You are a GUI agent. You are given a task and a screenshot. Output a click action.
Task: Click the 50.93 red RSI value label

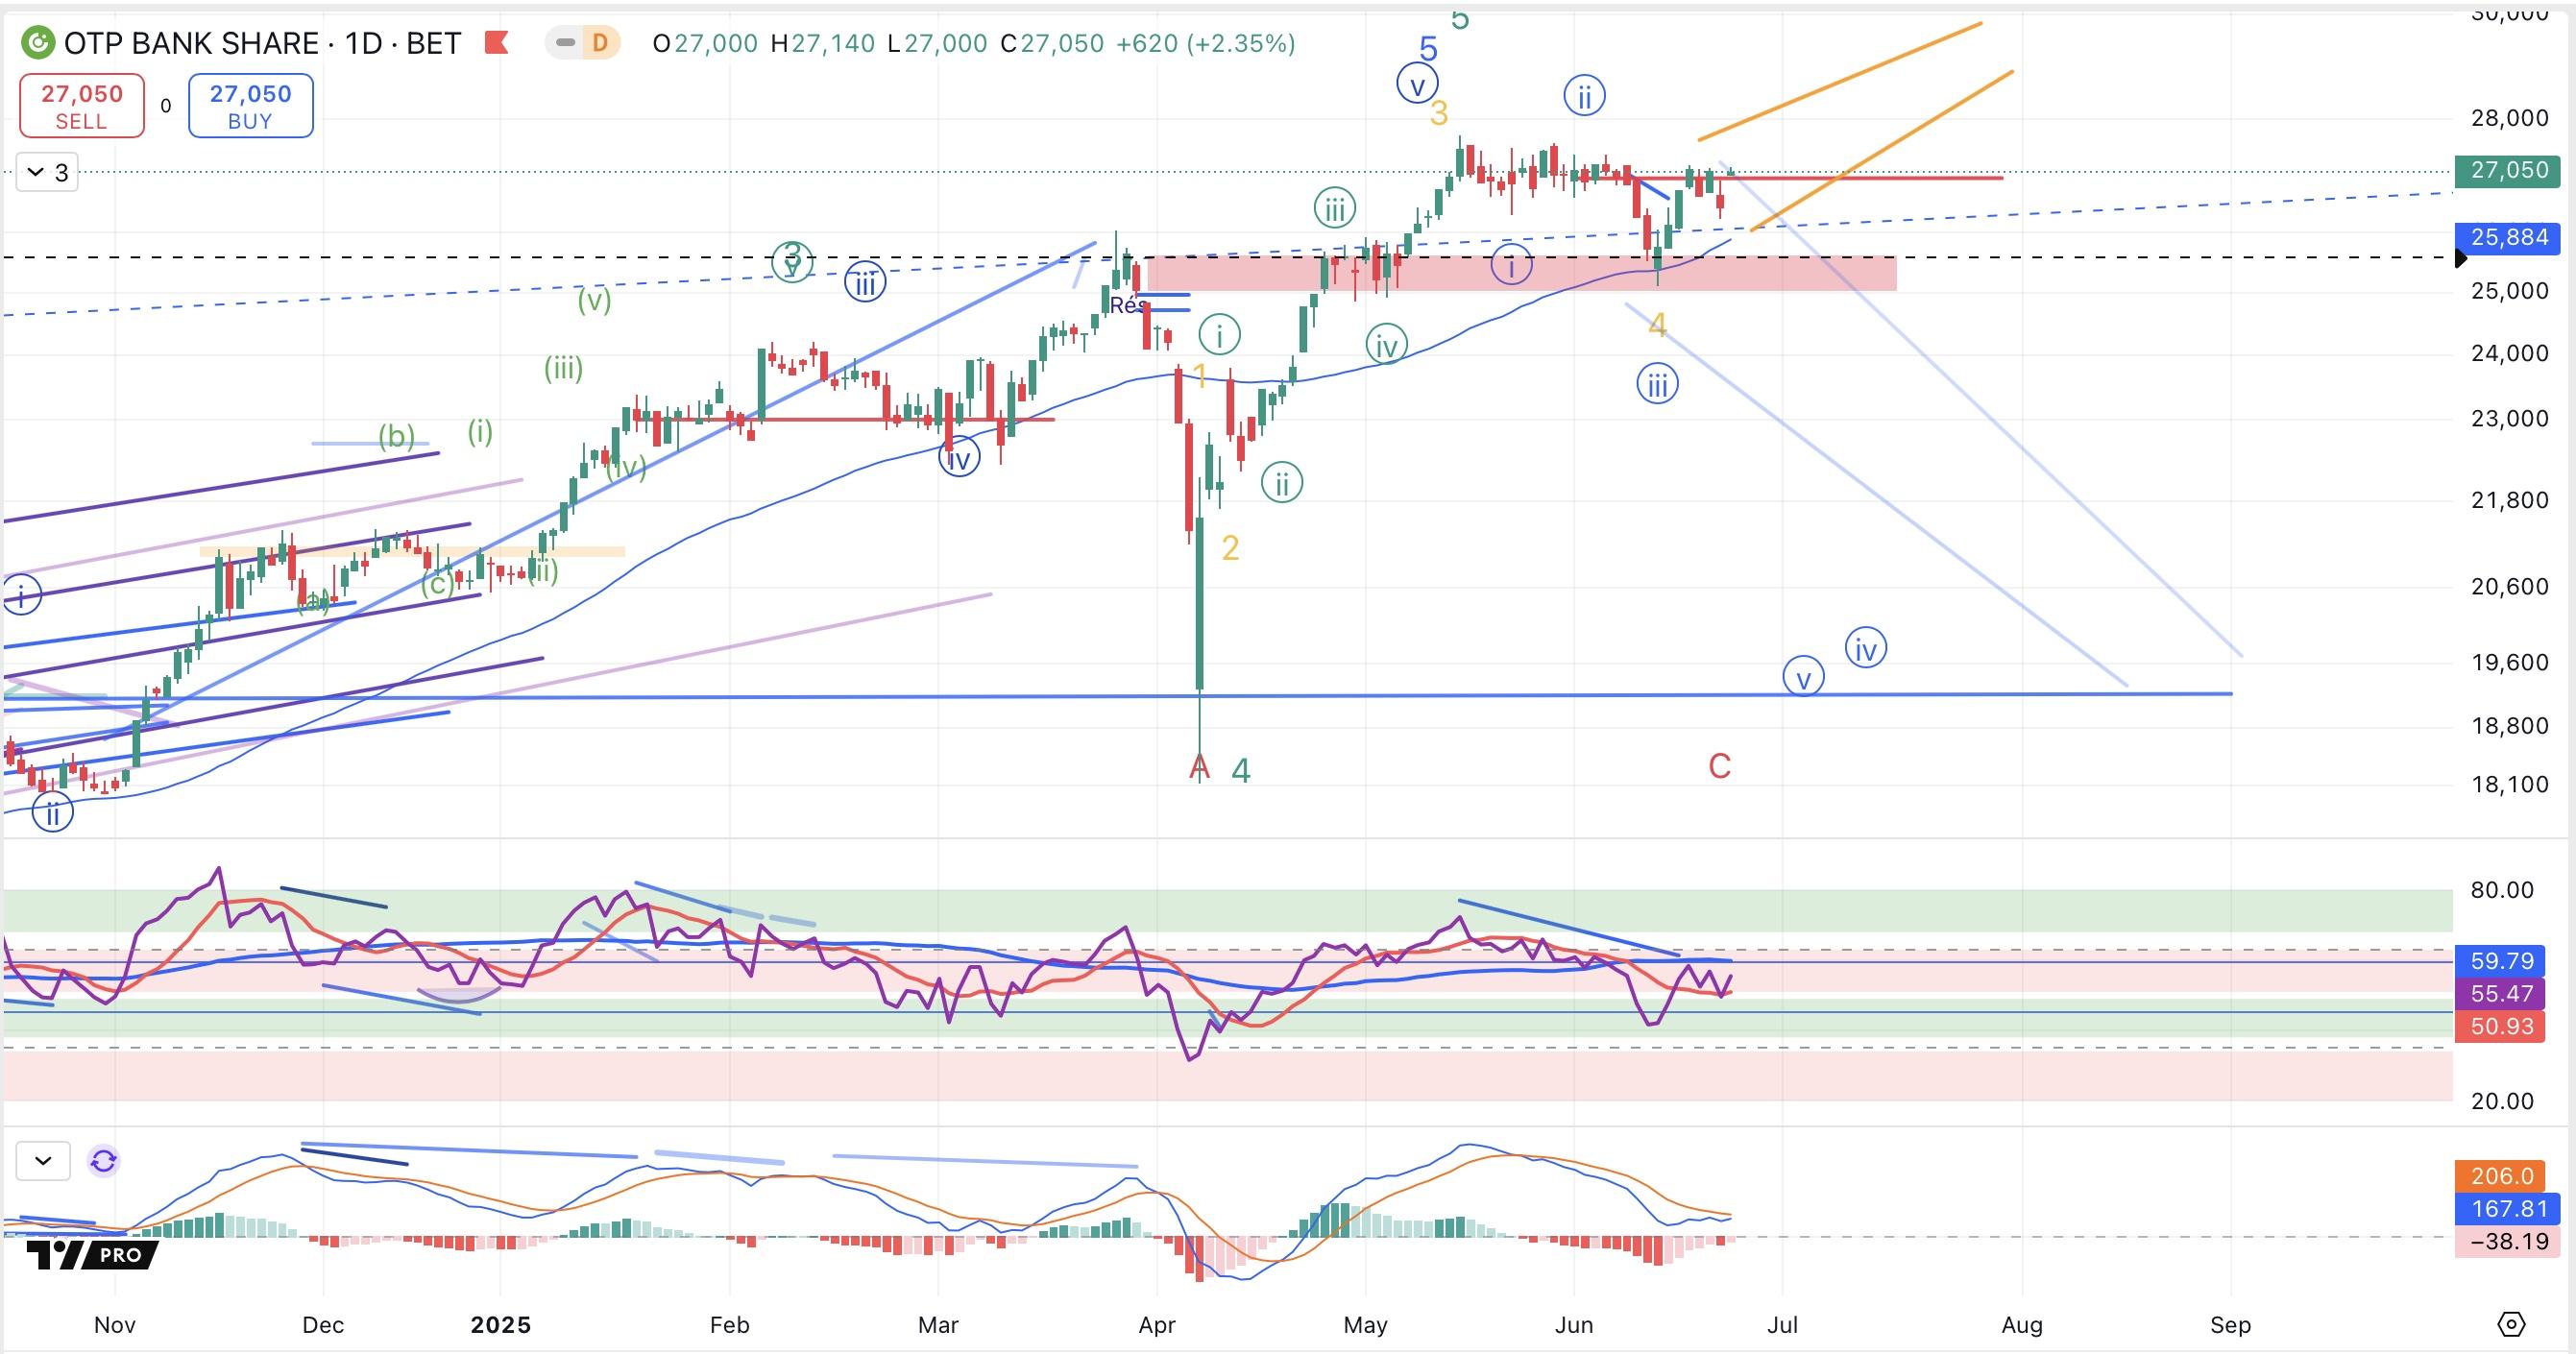click(x=2501, y=1026)
